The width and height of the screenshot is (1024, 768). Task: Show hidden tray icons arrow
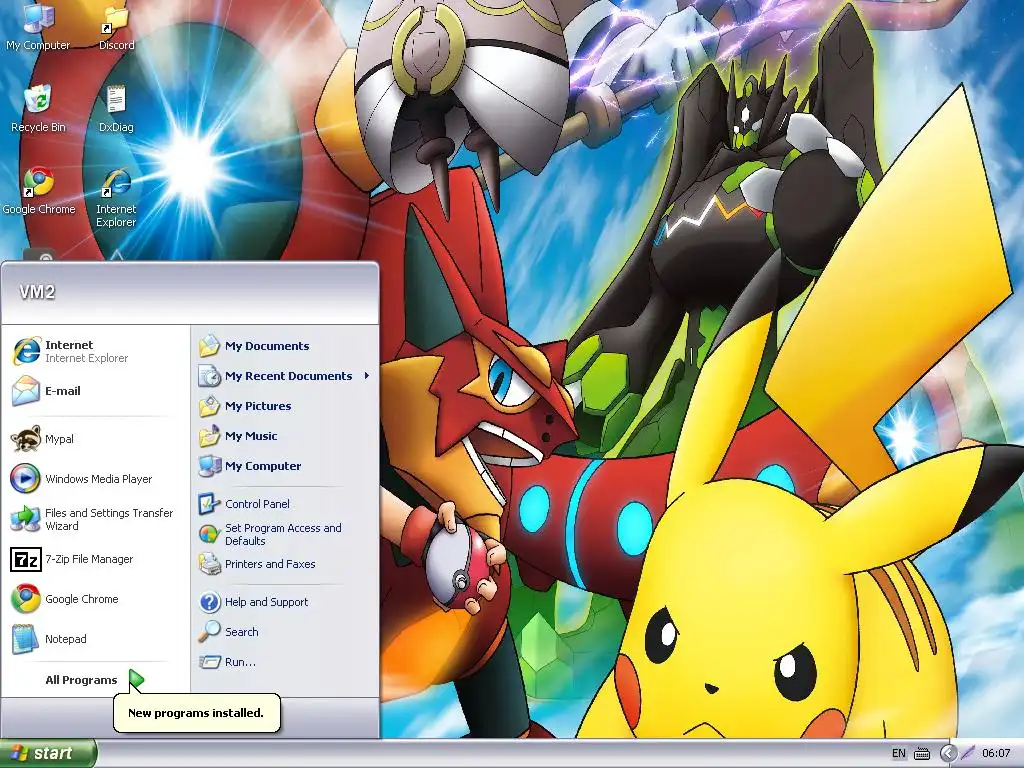(948, 753)
